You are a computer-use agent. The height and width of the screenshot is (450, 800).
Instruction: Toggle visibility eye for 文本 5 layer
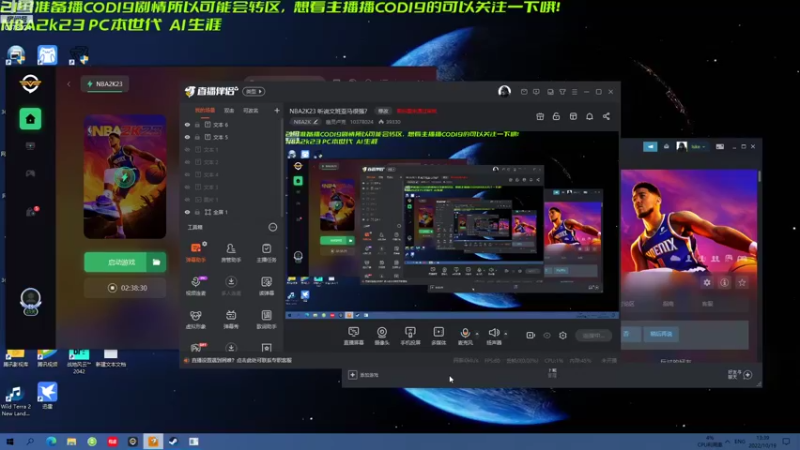(x=187, y=137)
